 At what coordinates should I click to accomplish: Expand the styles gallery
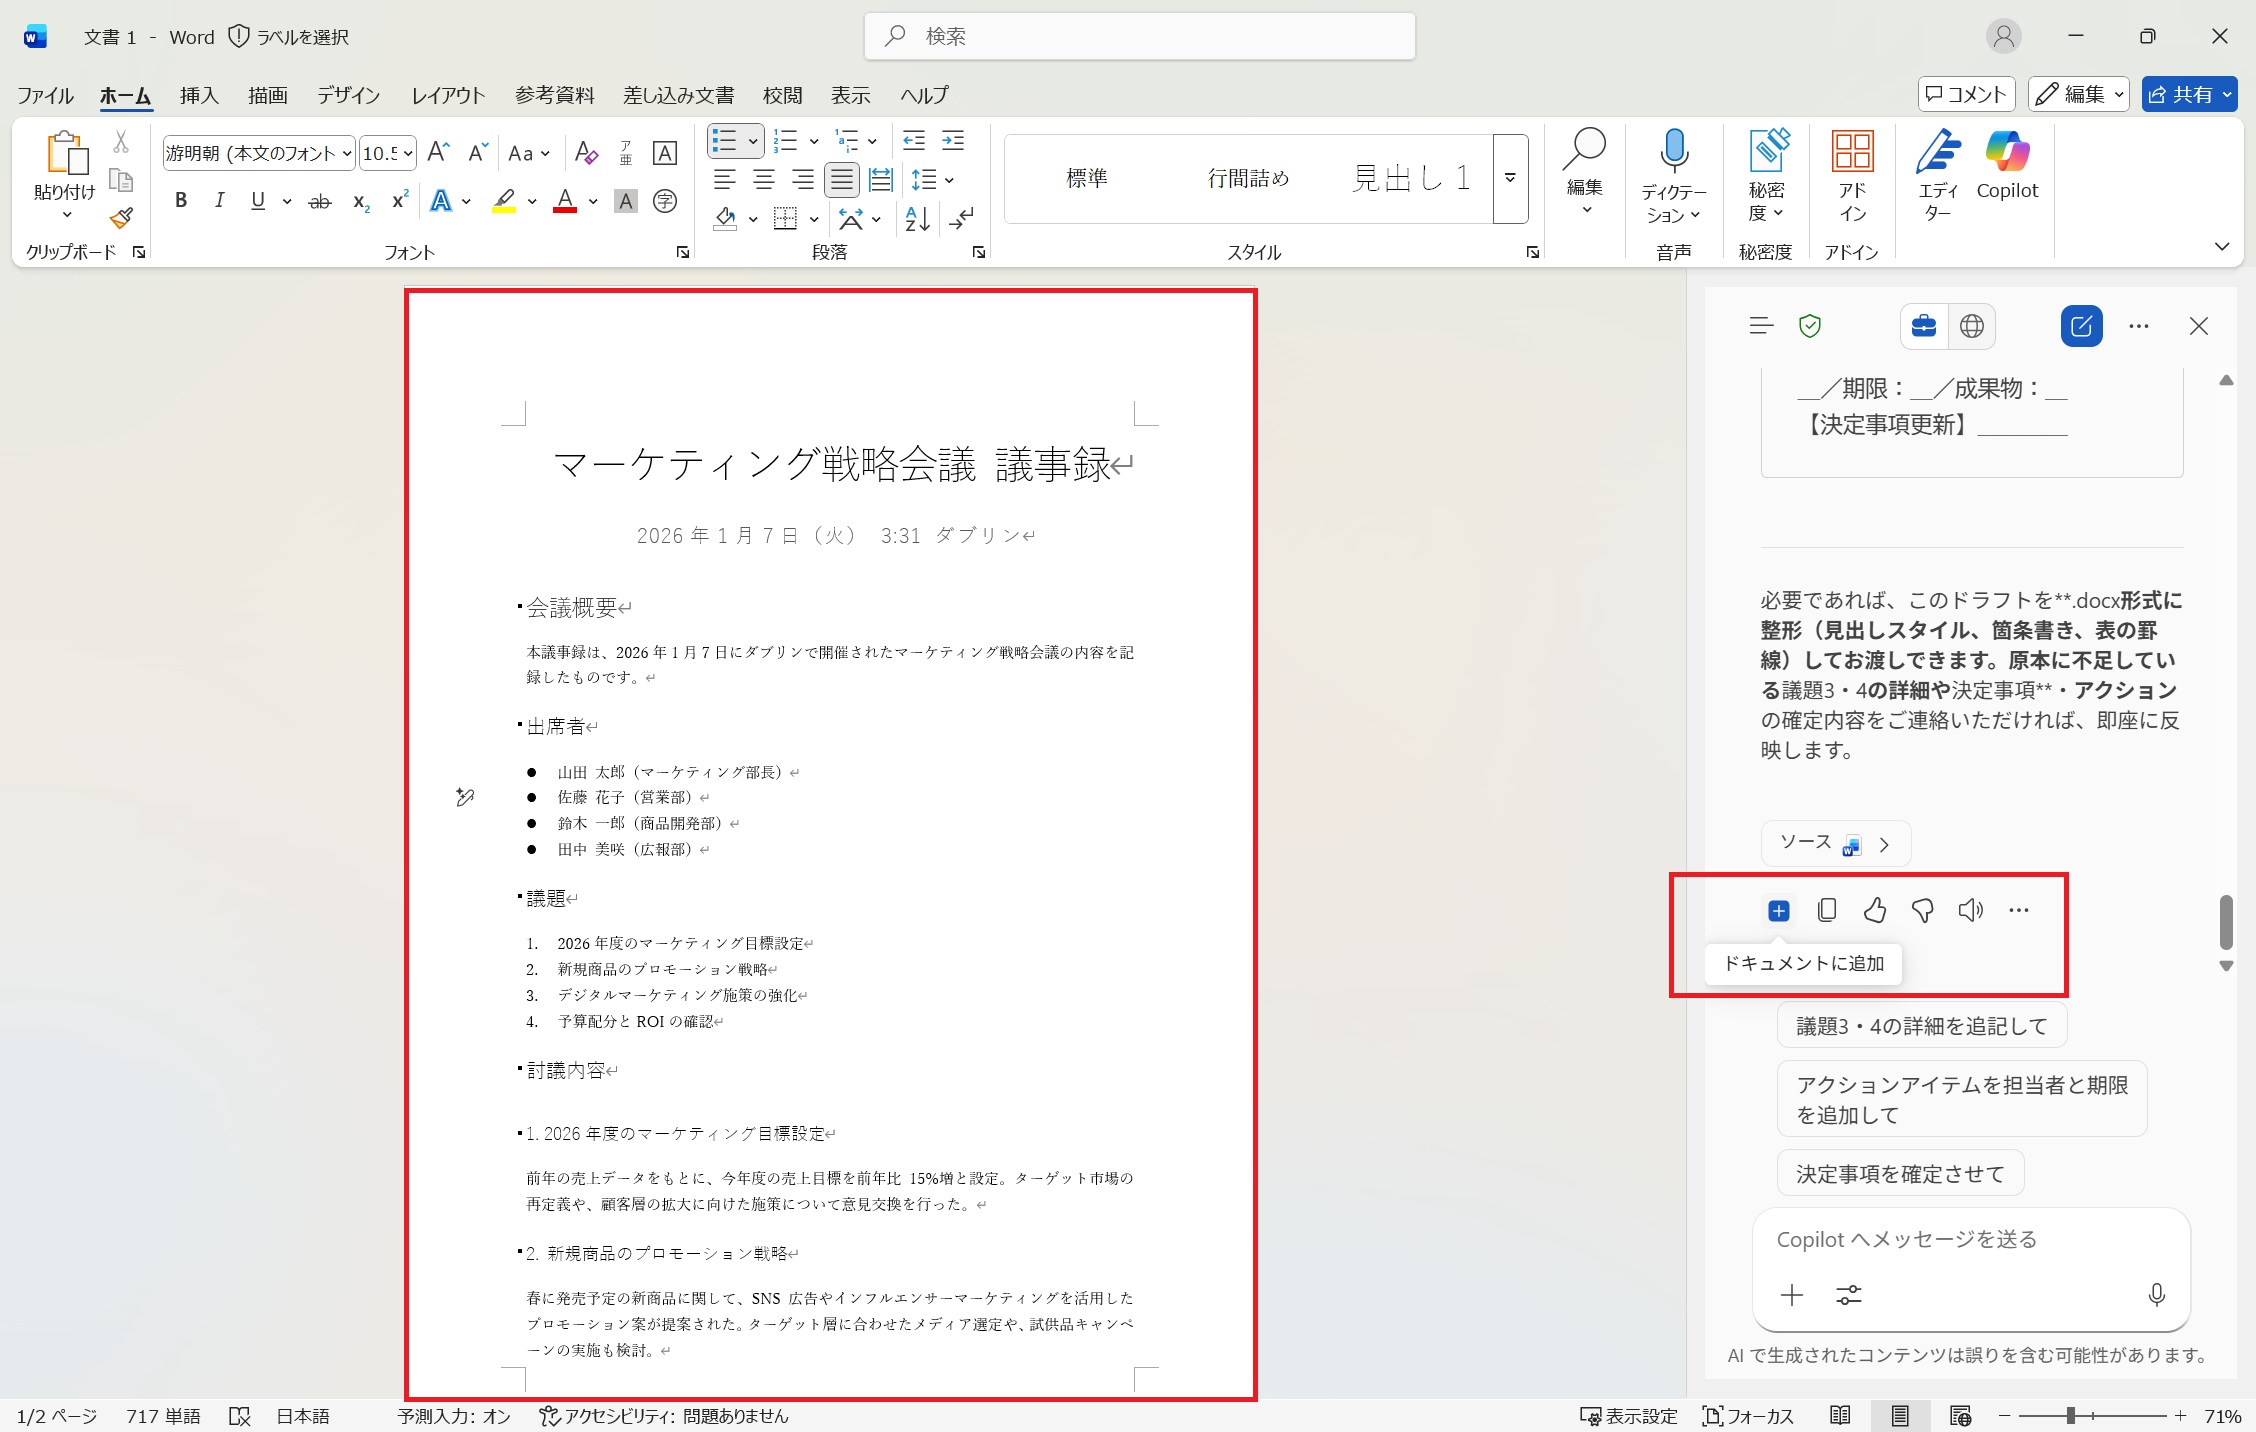(x=1510, y=179)
